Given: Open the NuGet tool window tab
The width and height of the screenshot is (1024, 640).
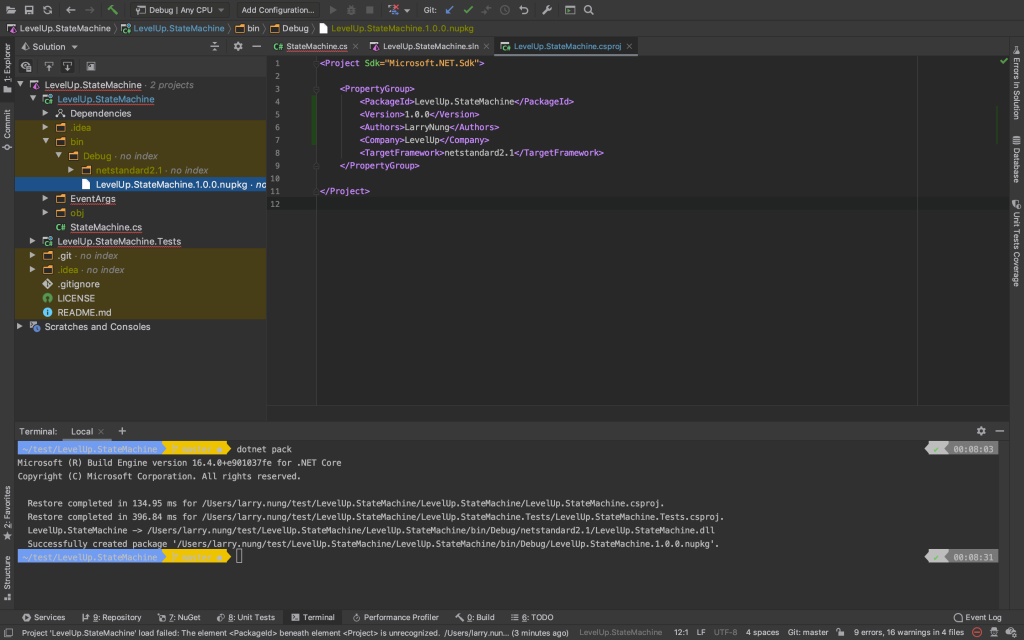Looking at the screenshot, I should [179, 617].
